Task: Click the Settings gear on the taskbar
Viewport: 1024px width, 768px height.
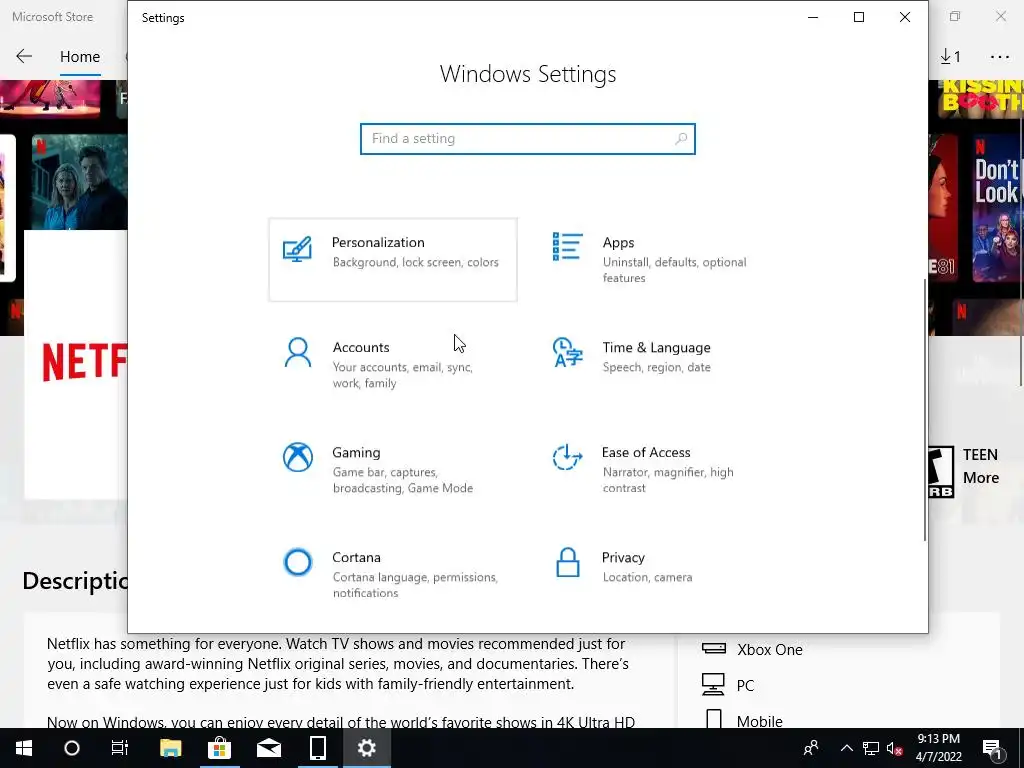Action: click(366, 748)
